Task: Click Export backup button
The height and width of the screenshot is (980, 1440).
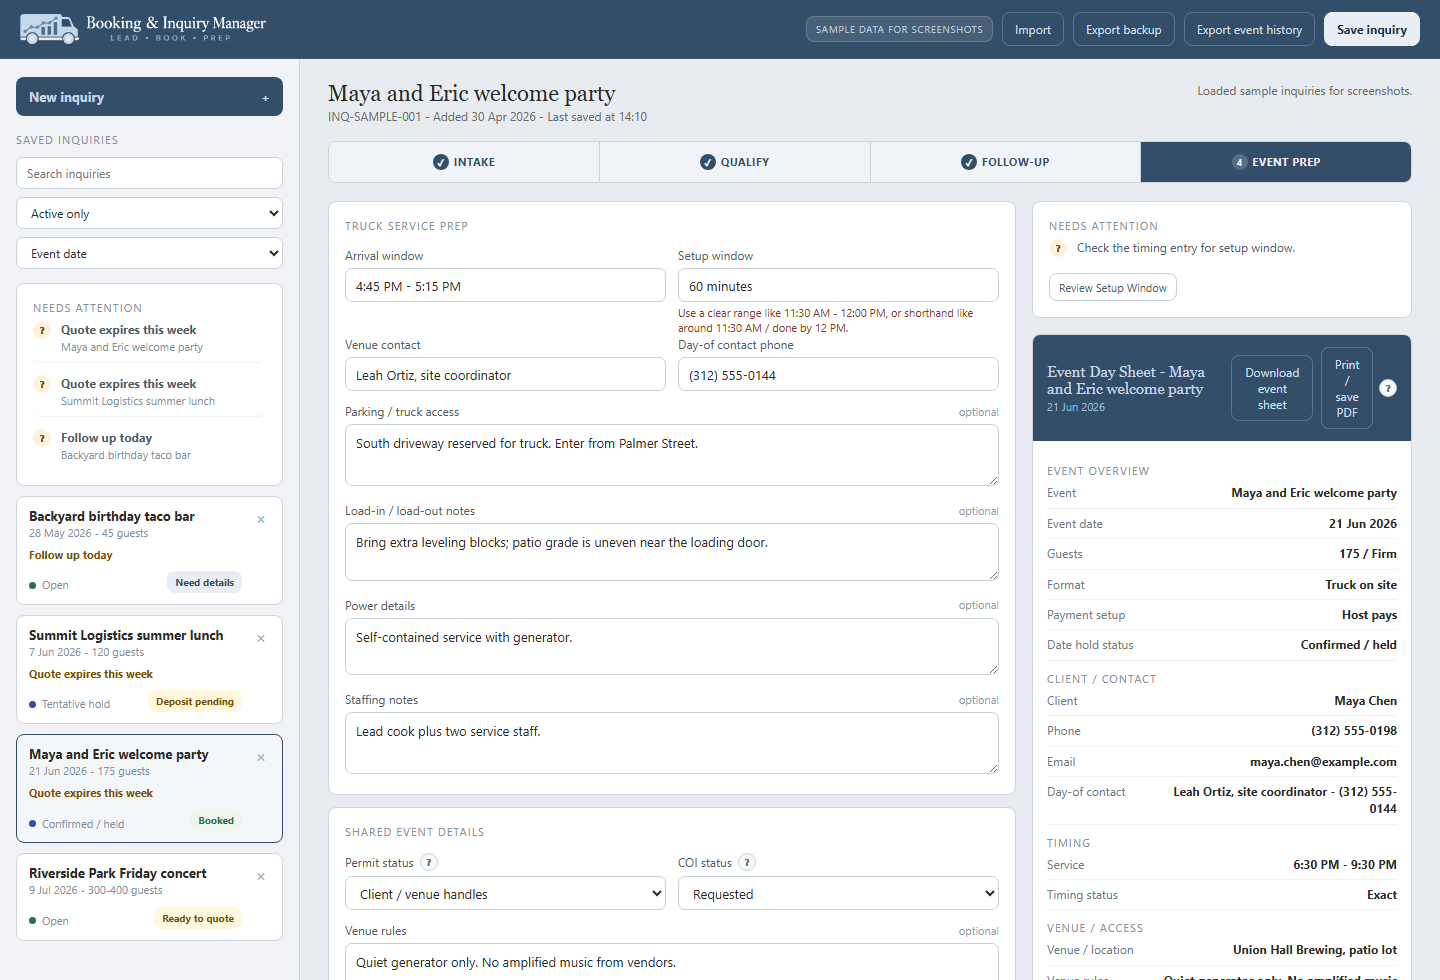Action: [x=1124, y=29]
